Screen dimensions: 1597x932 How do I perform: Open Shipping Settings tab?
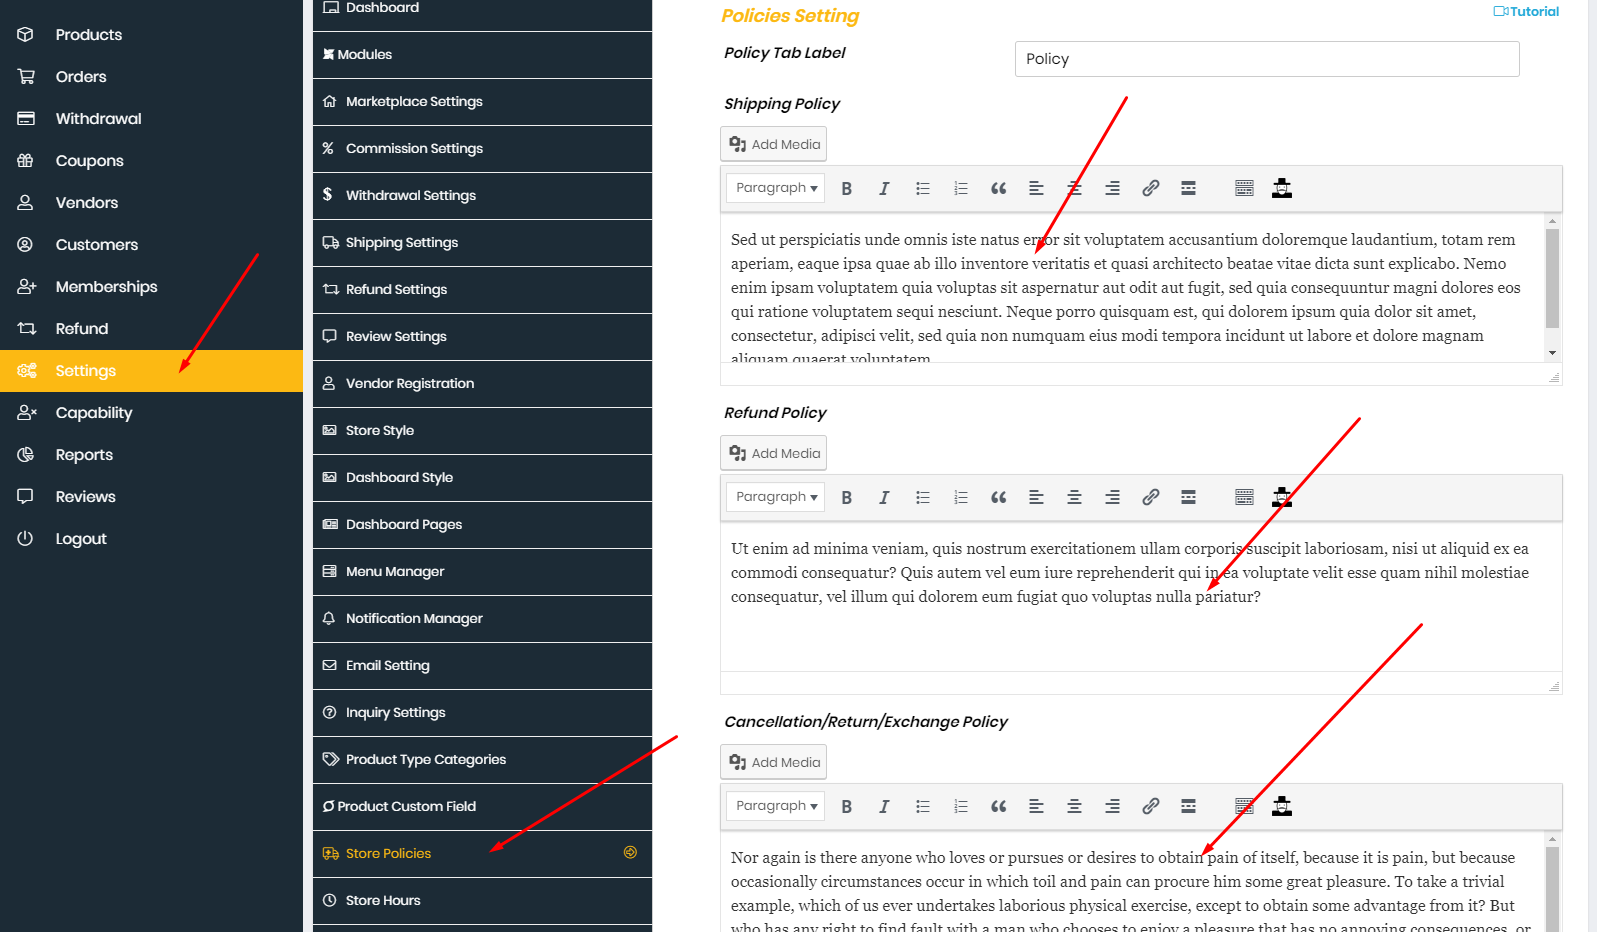(482, 242)
